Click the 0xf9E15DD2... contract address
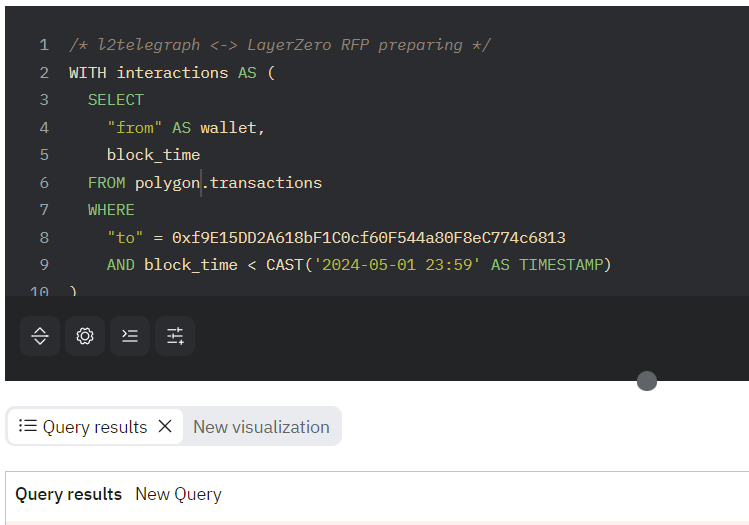The height and width of the screenshot is (525, 749). [369, 237]
